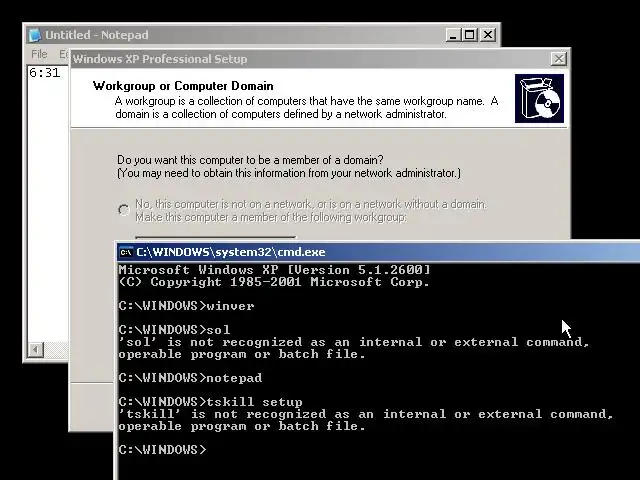Open the File menu in Notepad
The image size is (640, 480).
pyautogui.click(x=39, y=54)
